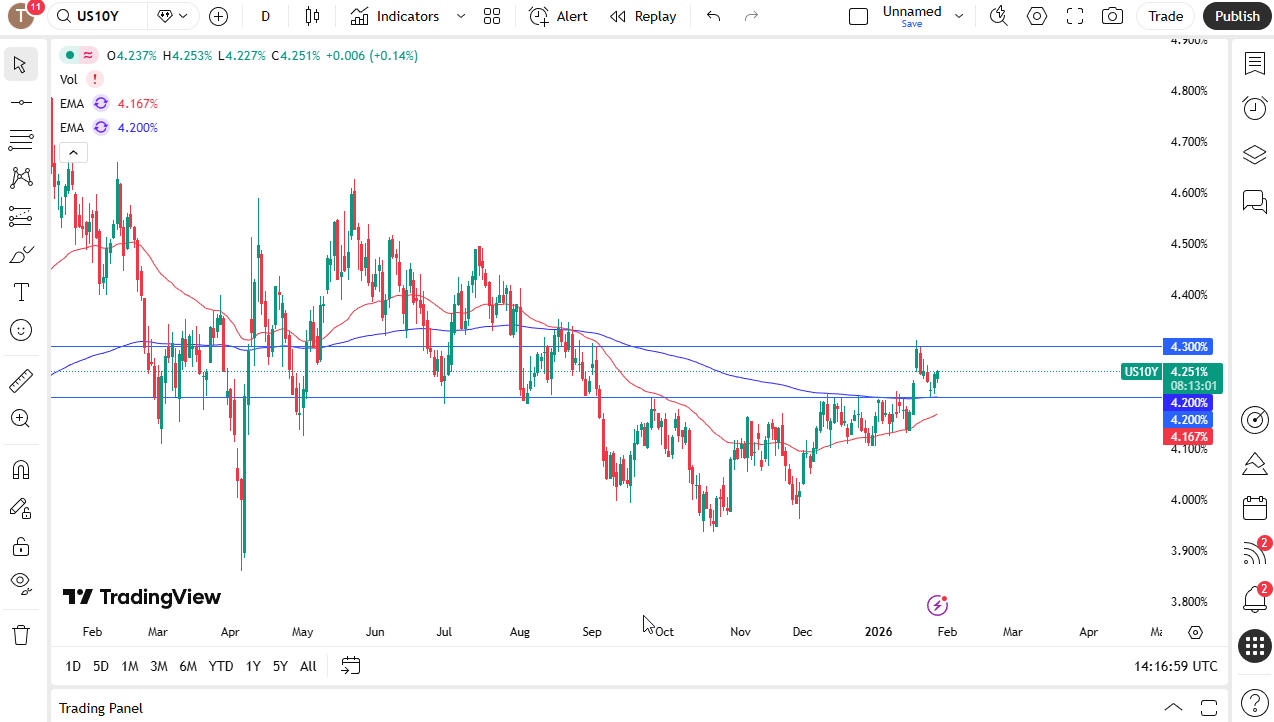
Task: Click the 4.300% horizontal line price label
Action: click(x=1189, y=347)
